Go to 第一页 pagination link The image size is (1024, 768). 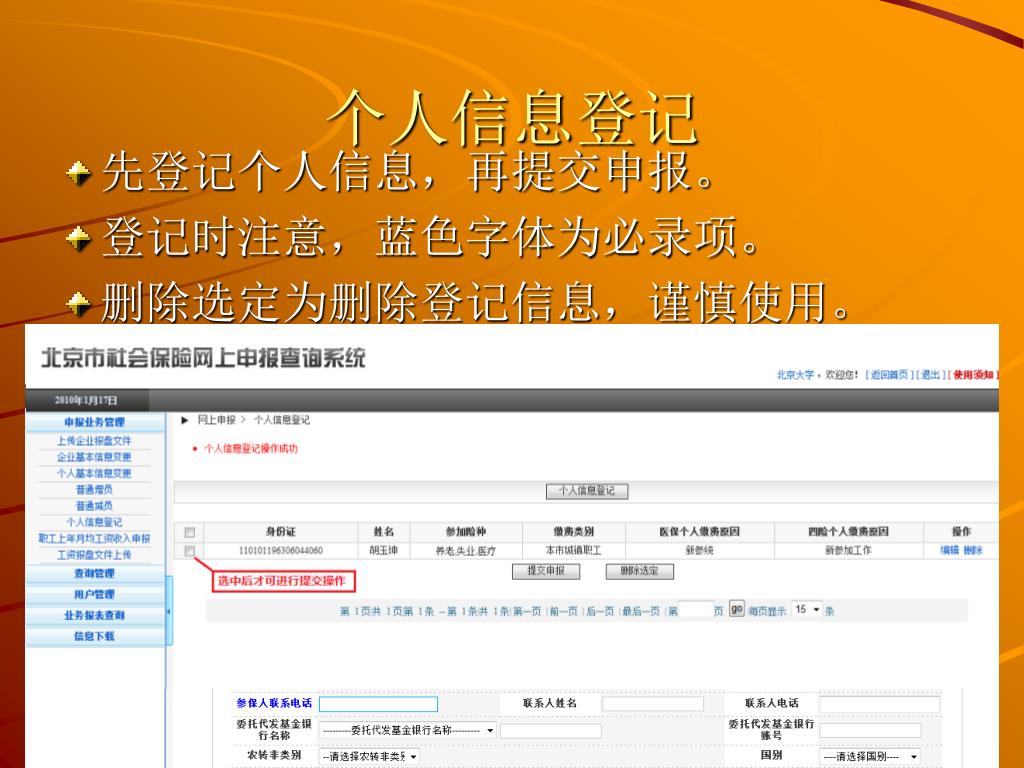[x=527, y=611]
